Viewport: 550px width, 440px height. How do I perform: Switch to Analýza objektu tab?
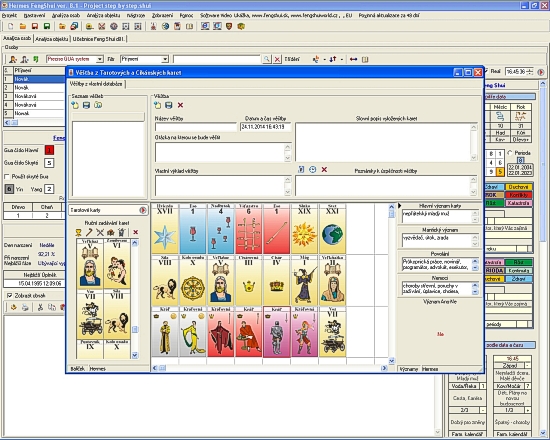pos(52,39)
